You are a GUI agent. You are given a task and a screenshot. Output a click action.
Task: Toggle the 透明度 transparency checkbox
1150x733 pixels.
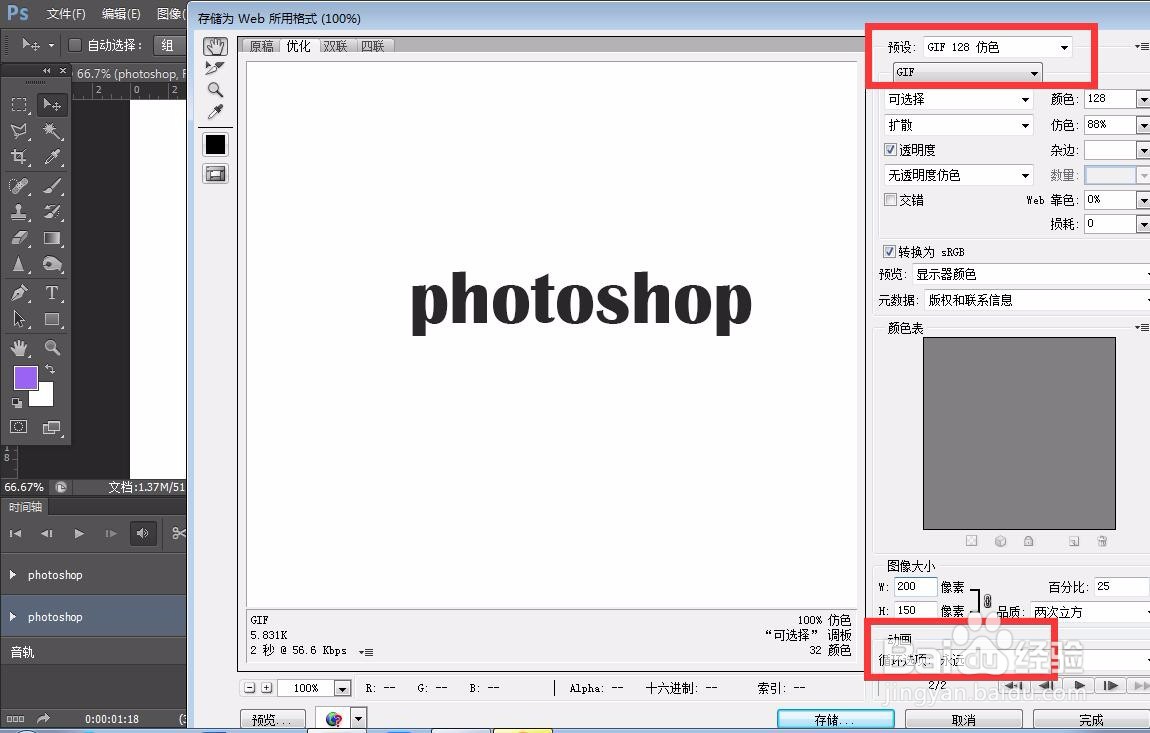(x=890, y=150)
